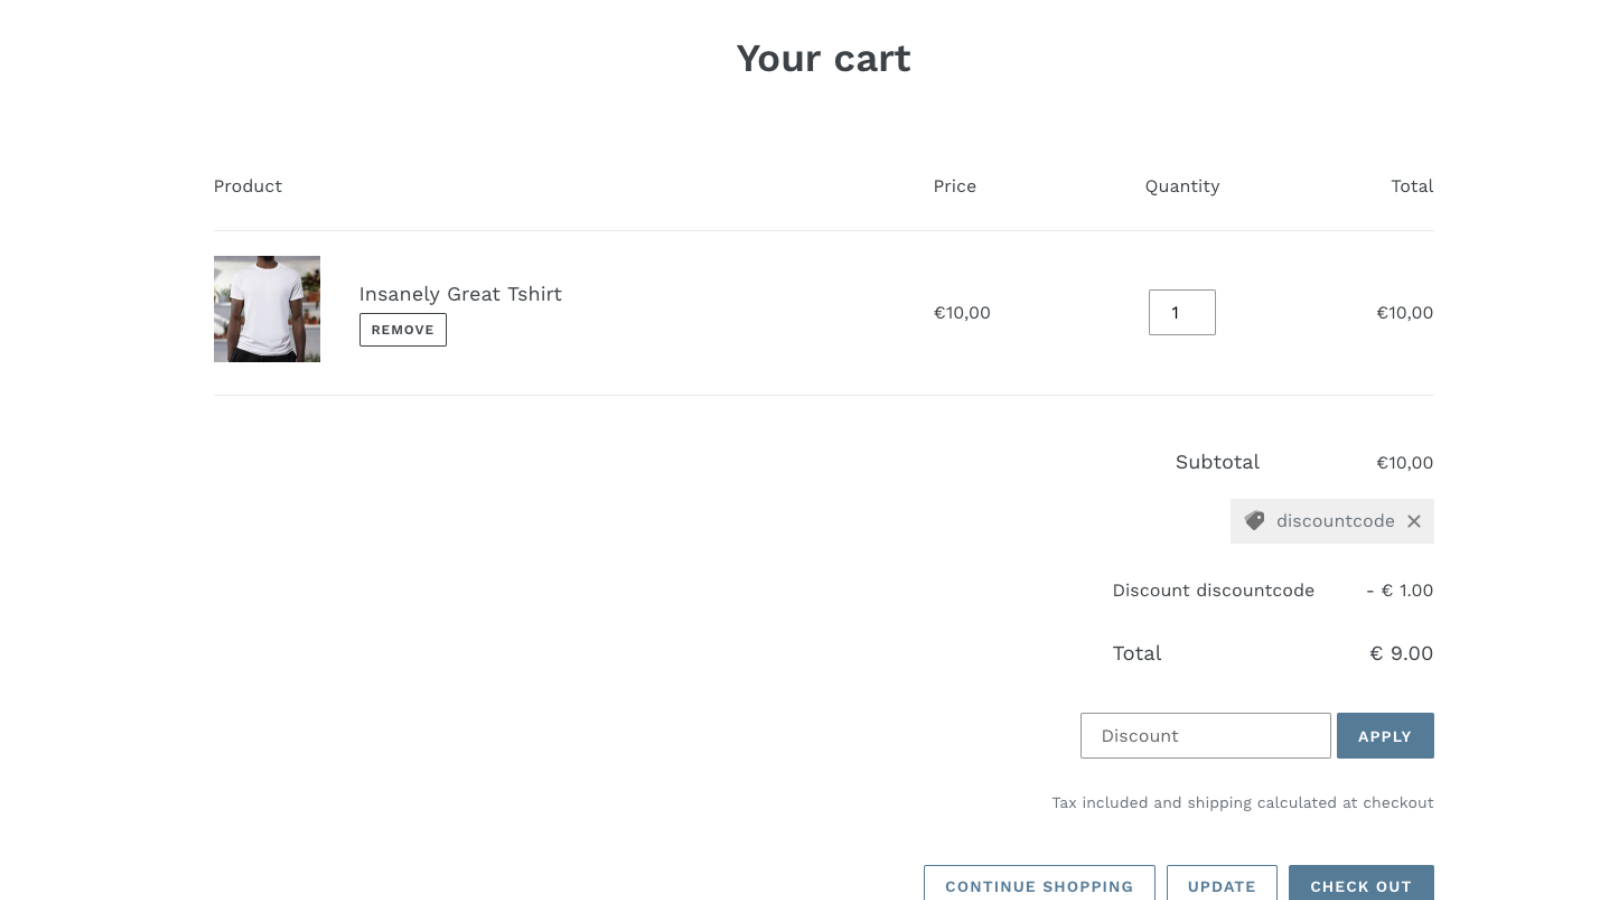Click the tag icon on the discount chip

coord(1255,521)
